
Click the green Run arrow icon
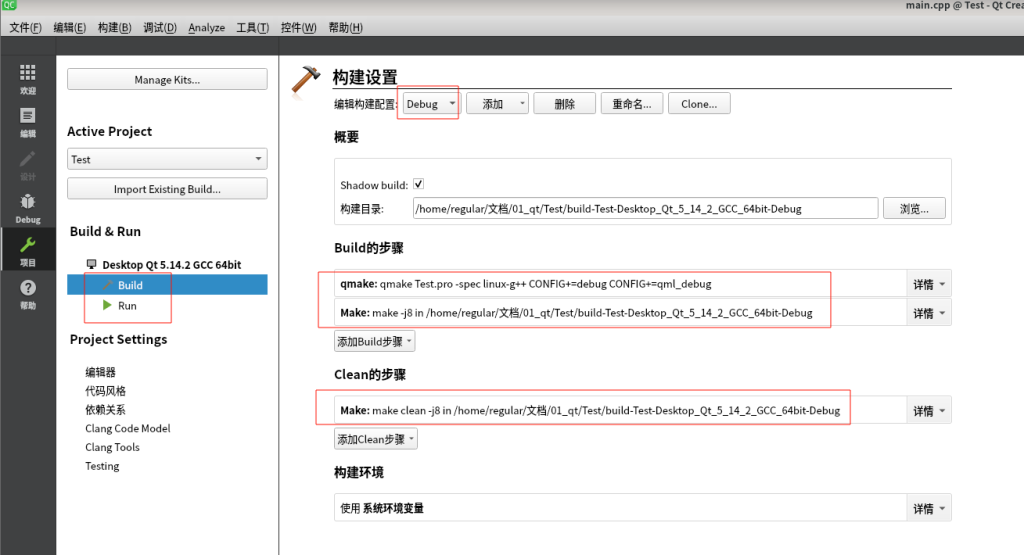pos(107,305)
